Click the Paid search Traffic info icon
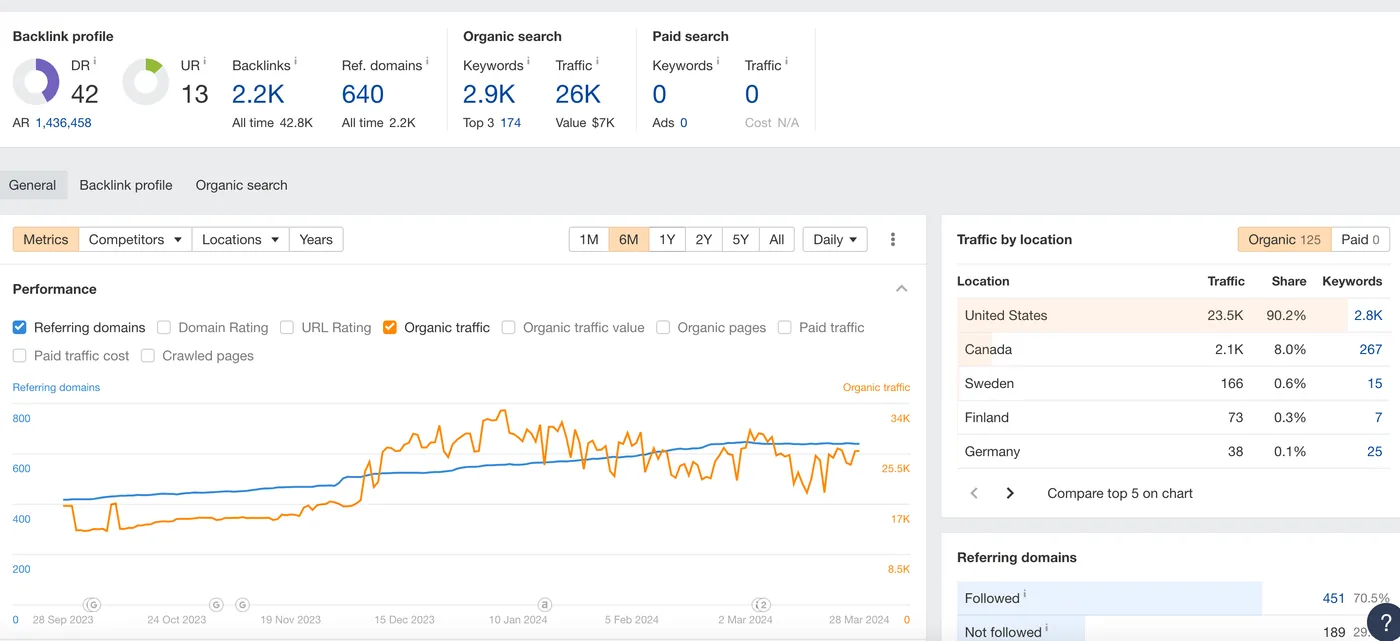Image resolution: width=1400 pixels, height=641 pixels. click(x=786, y=62)
